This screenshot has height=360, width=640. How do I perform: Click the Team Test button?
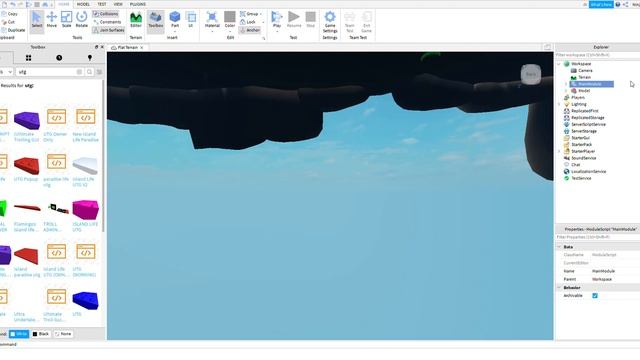(350, 22)
